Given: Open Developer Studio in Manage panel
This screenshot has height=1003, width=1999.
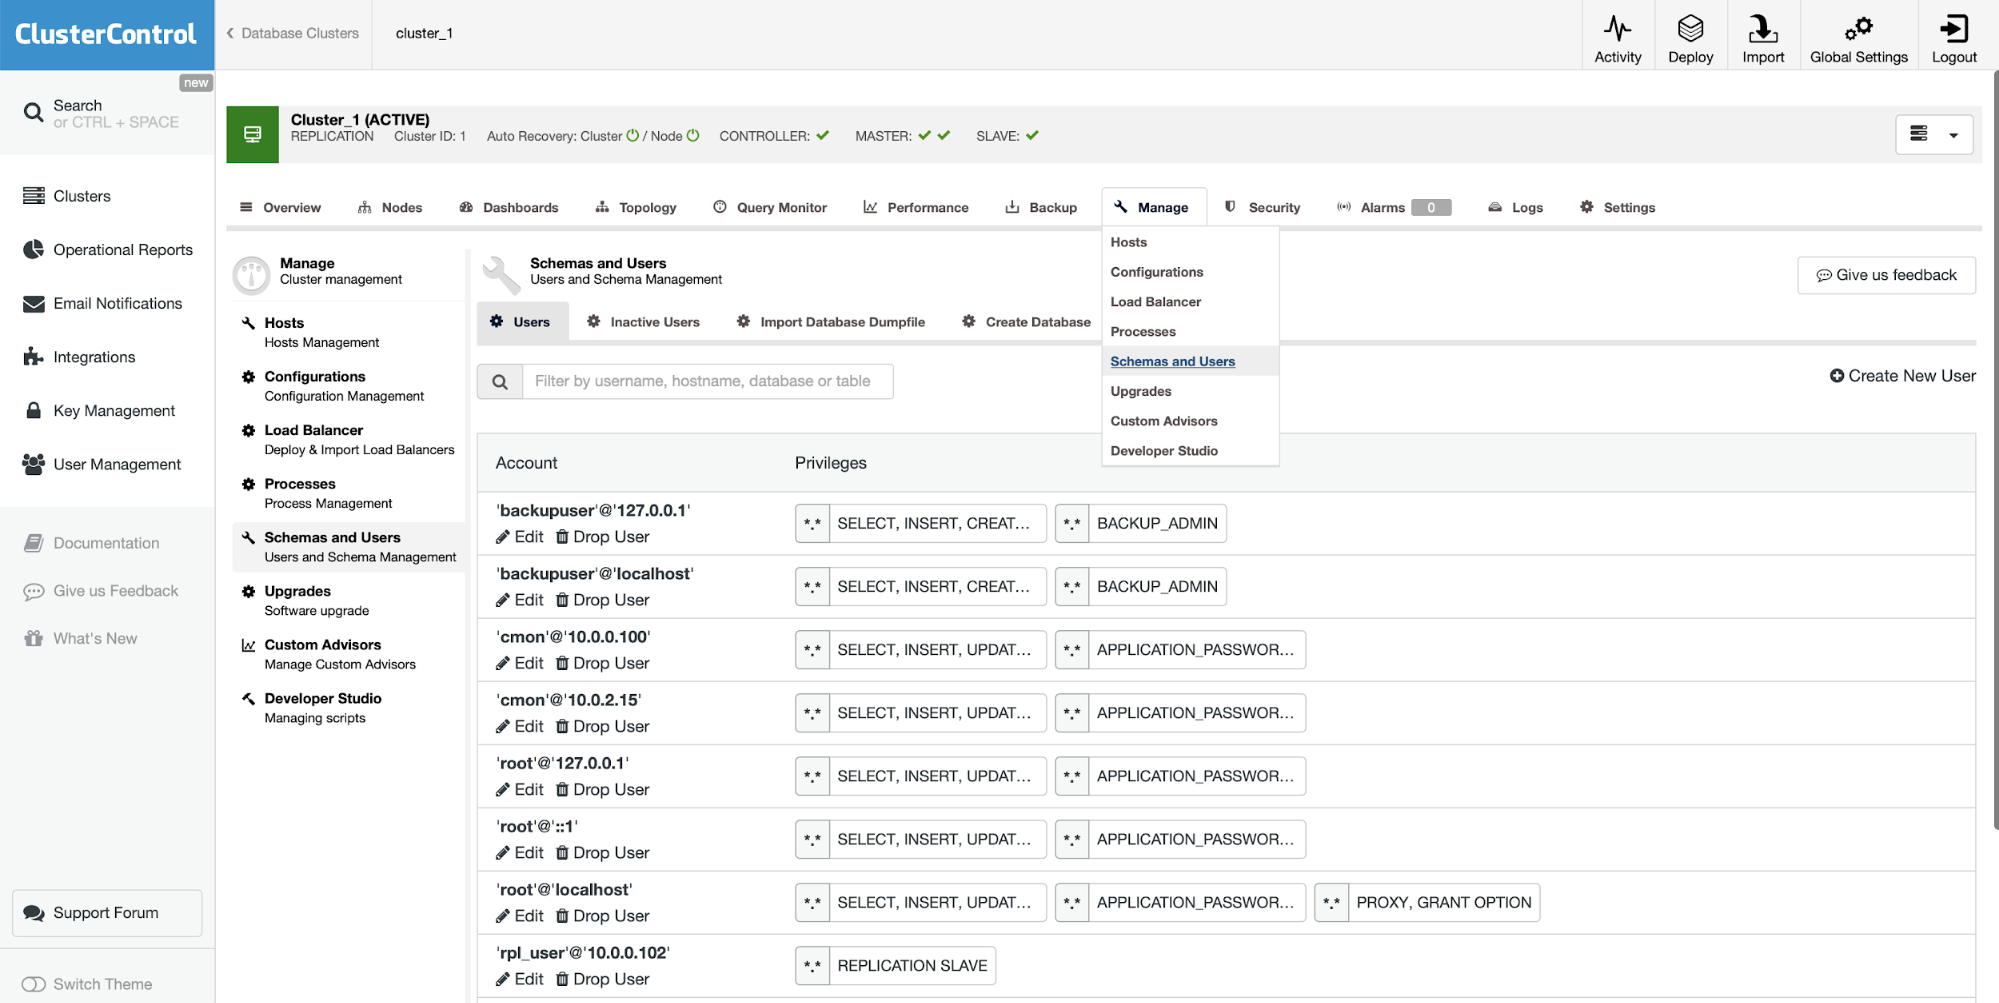Looking at the screenshot, I should pos(349,708).
